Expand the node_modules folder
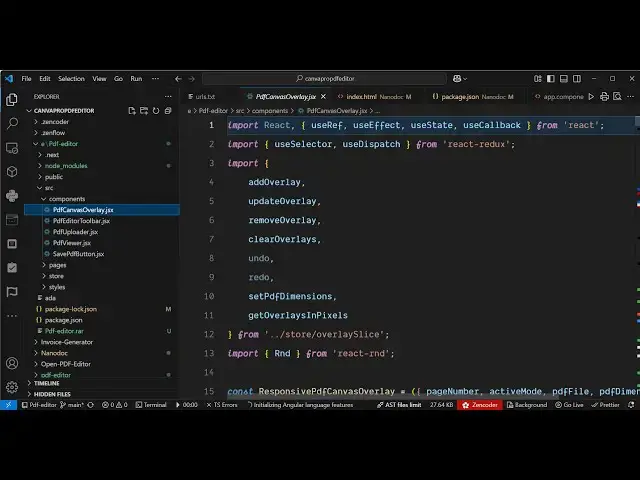Screen dimensions: 640x480 (66, 166)
